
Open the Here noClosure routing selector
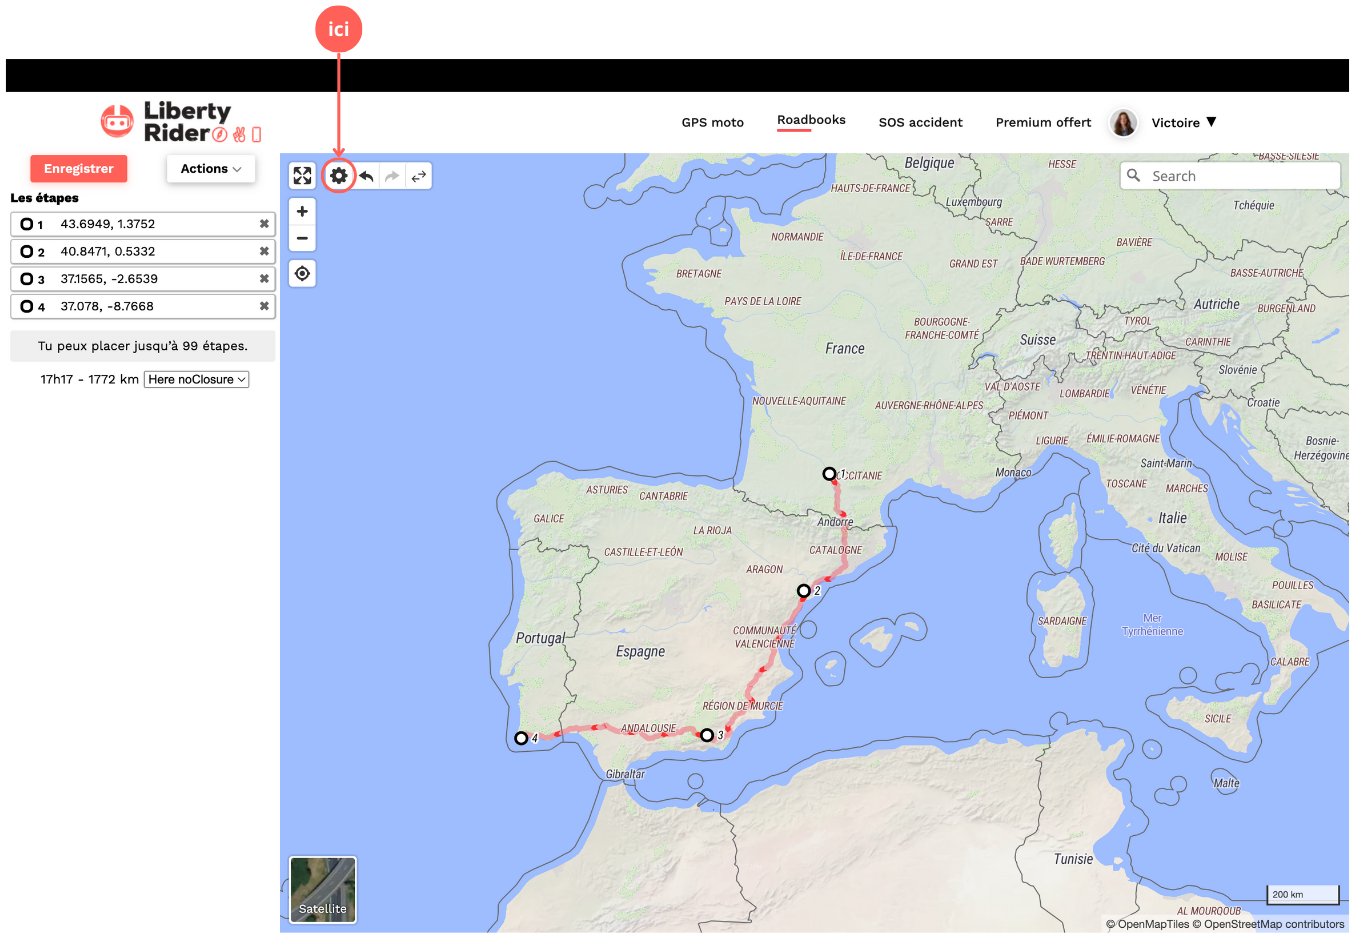coord(196,380)
